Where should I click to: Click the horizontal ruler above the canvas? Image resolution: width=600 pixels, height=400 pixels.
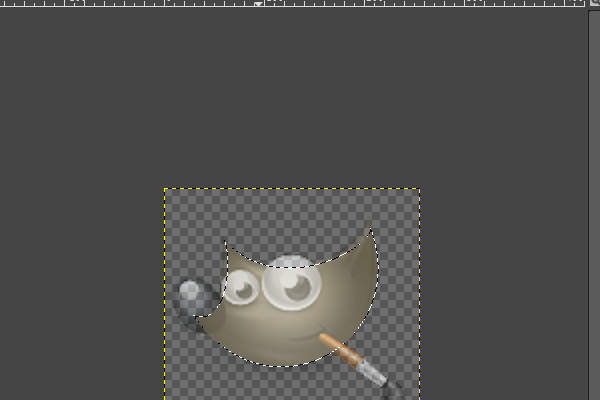150,4
